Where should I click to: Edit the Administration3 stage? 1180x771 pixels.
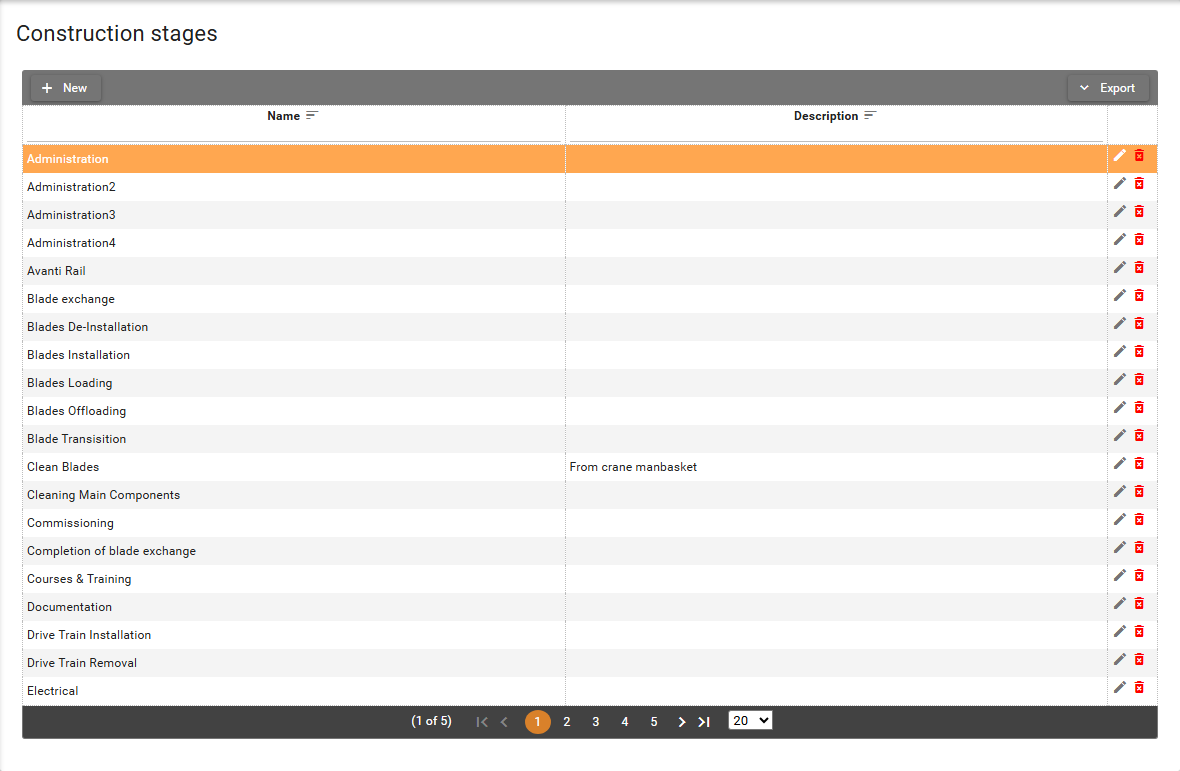tap(1120, 211)
